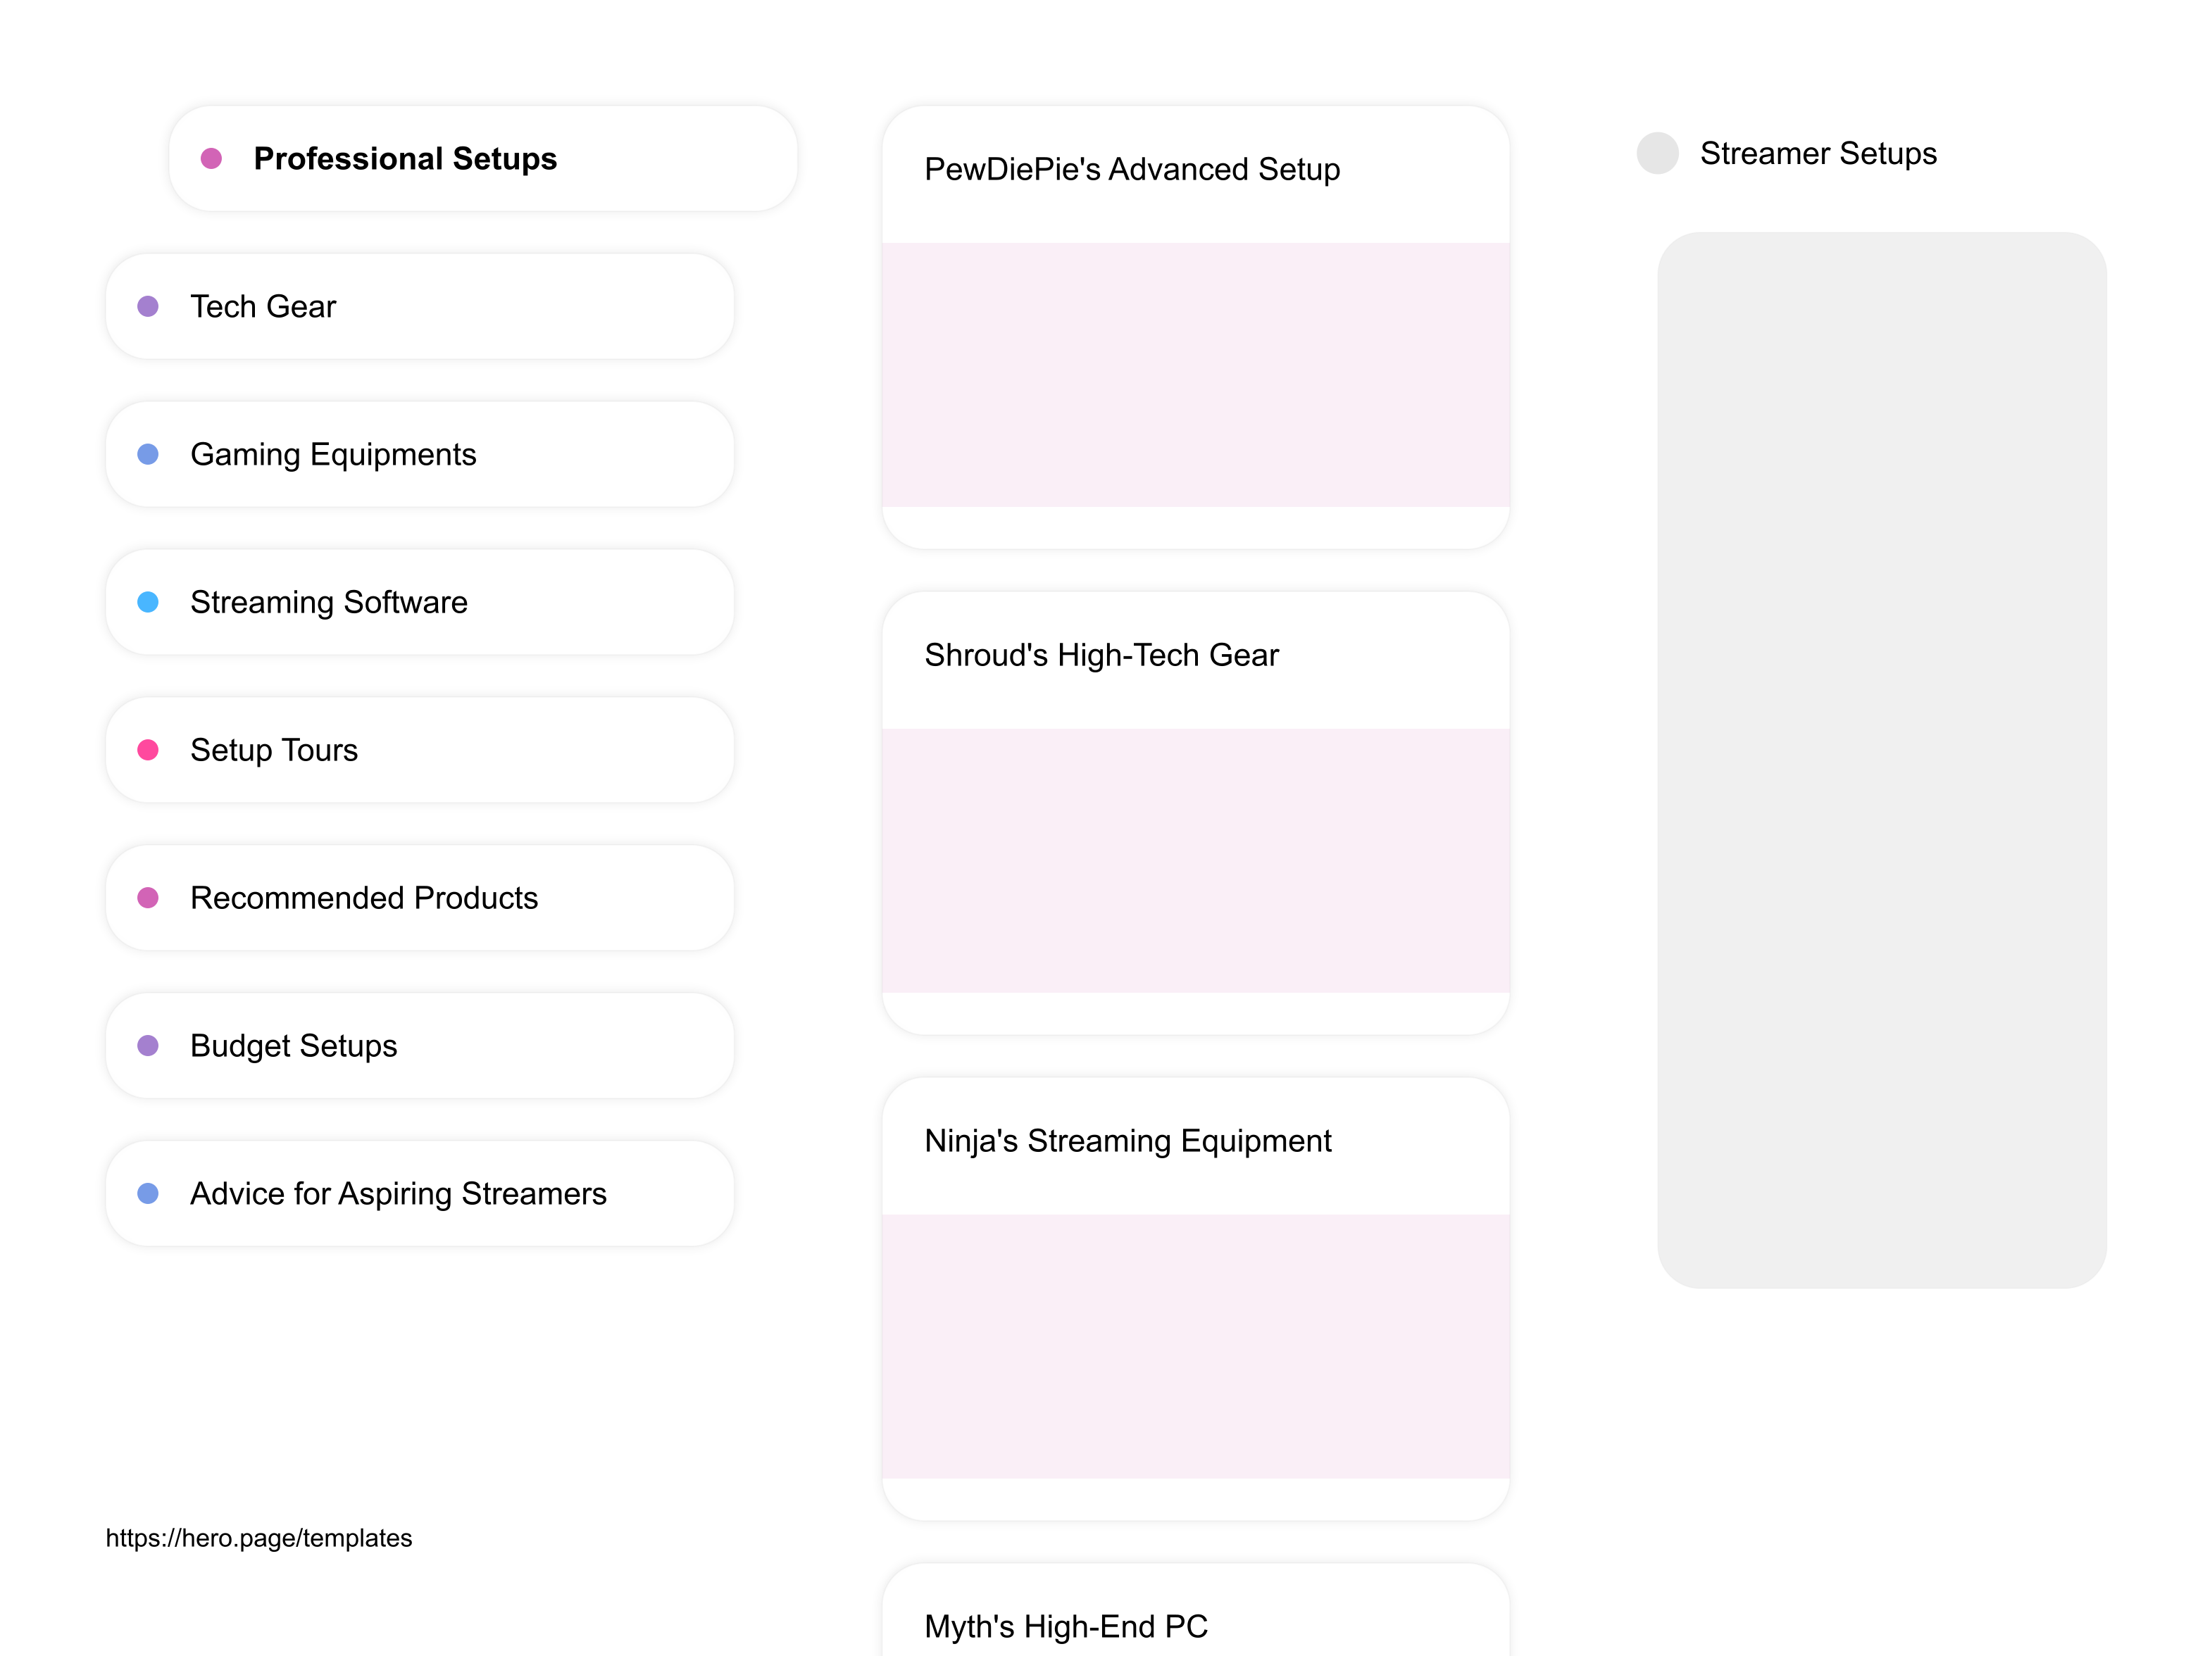2212x1656 pixels.
Task: Click the gray circle icon beside Streamer Setups
Action: (1659, 153)
